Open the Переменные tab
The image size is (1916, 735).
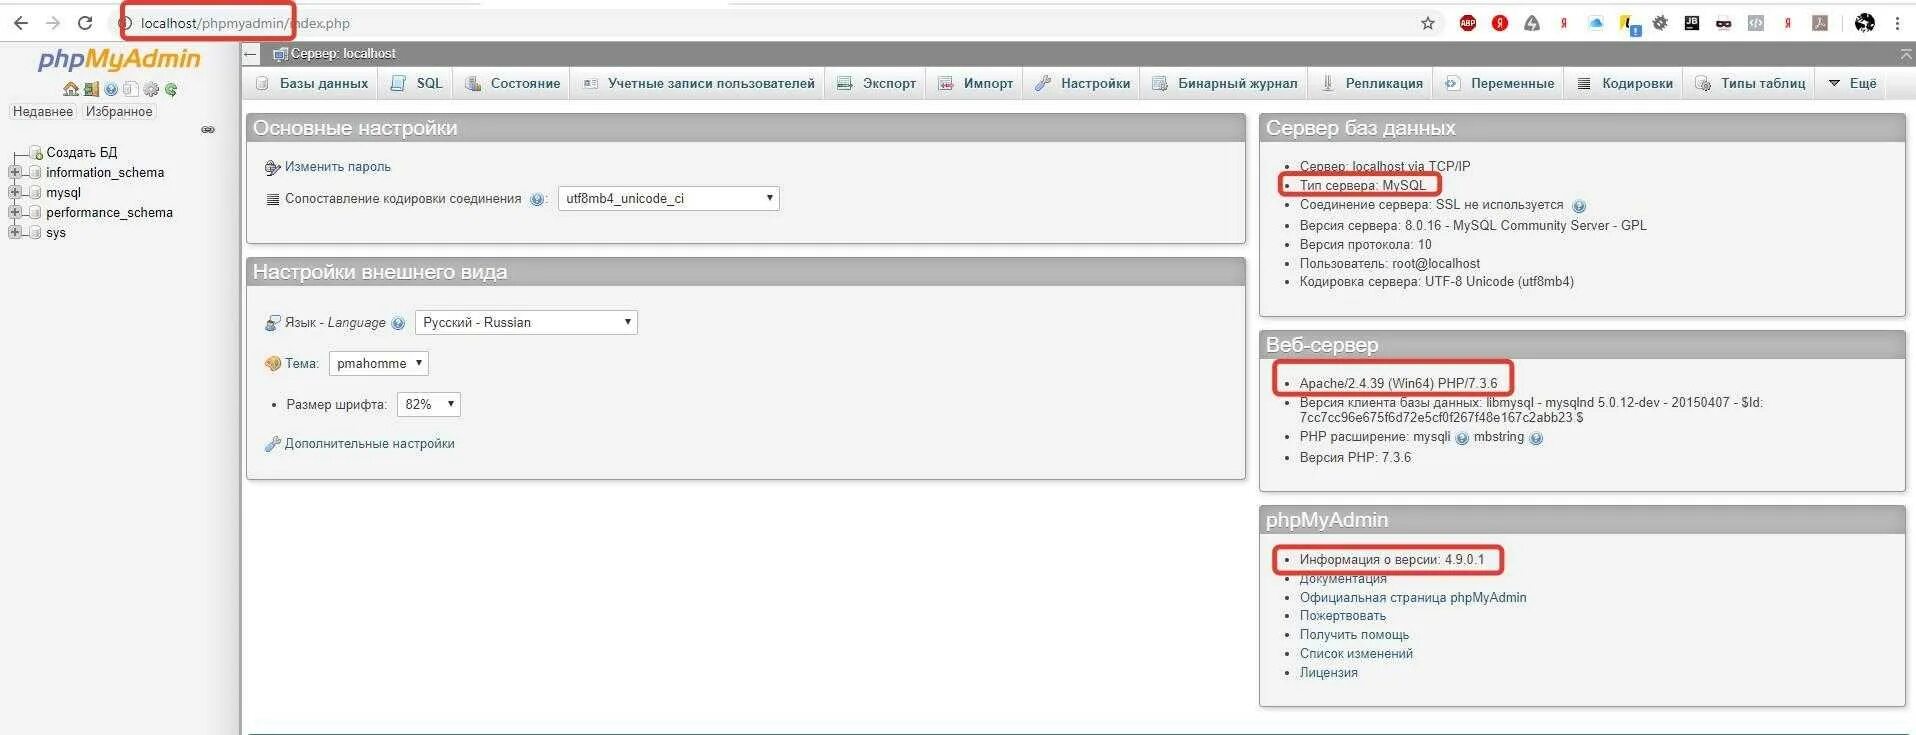(1499, 83)
